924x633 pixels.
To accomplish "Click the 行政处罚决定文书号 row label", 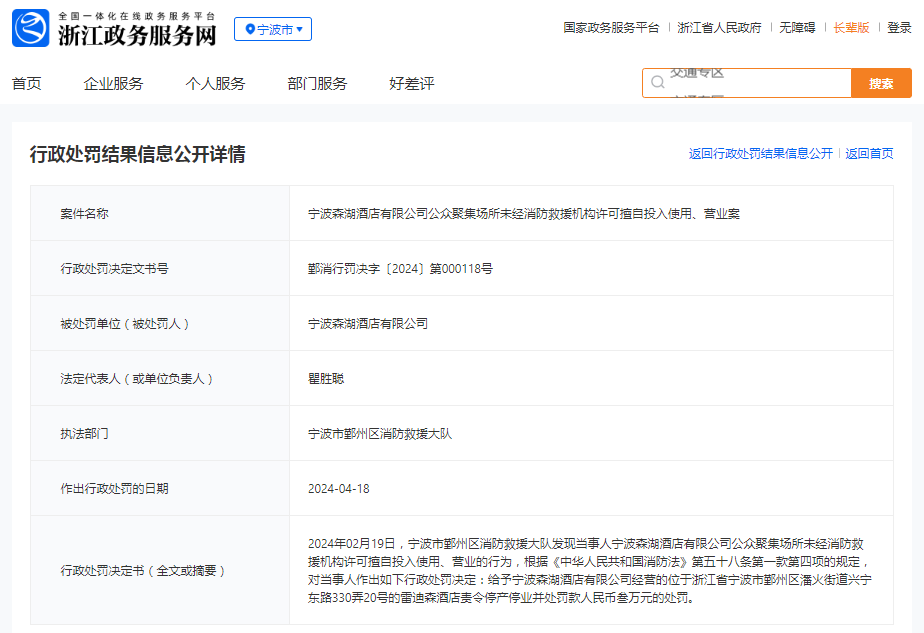I will (x=114, y=269).
